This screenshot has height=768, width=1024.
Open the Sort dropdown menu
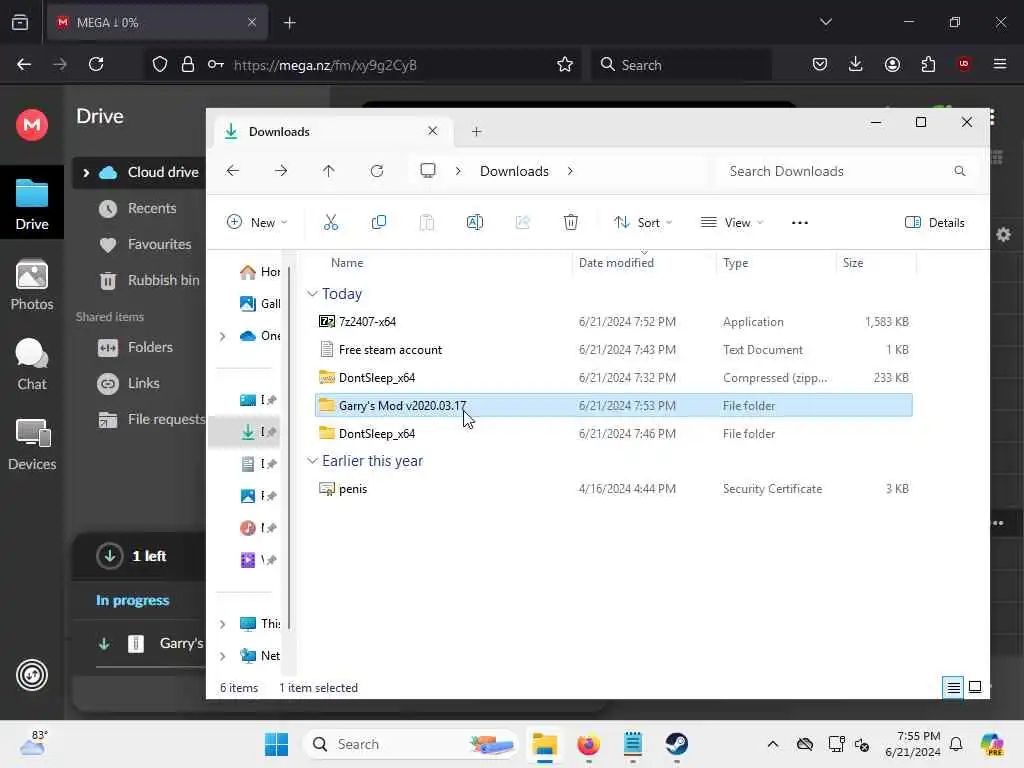pyautogui.click(x=643, y=223)
